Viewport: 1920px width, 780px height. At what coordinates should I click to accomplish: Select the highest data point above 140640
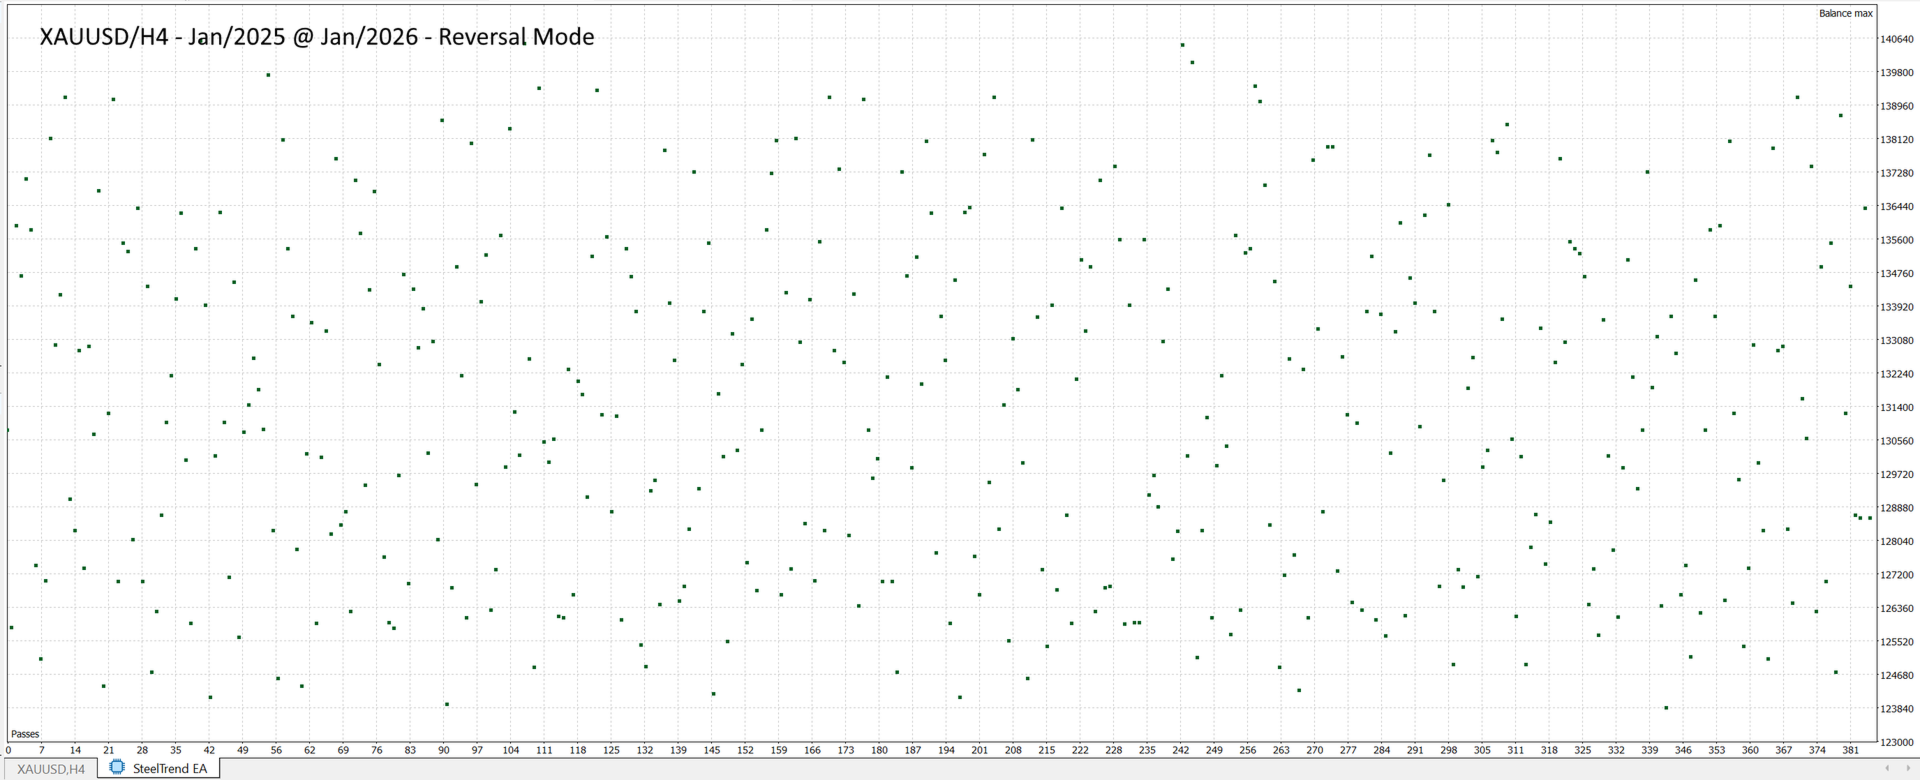point(1182,45)
